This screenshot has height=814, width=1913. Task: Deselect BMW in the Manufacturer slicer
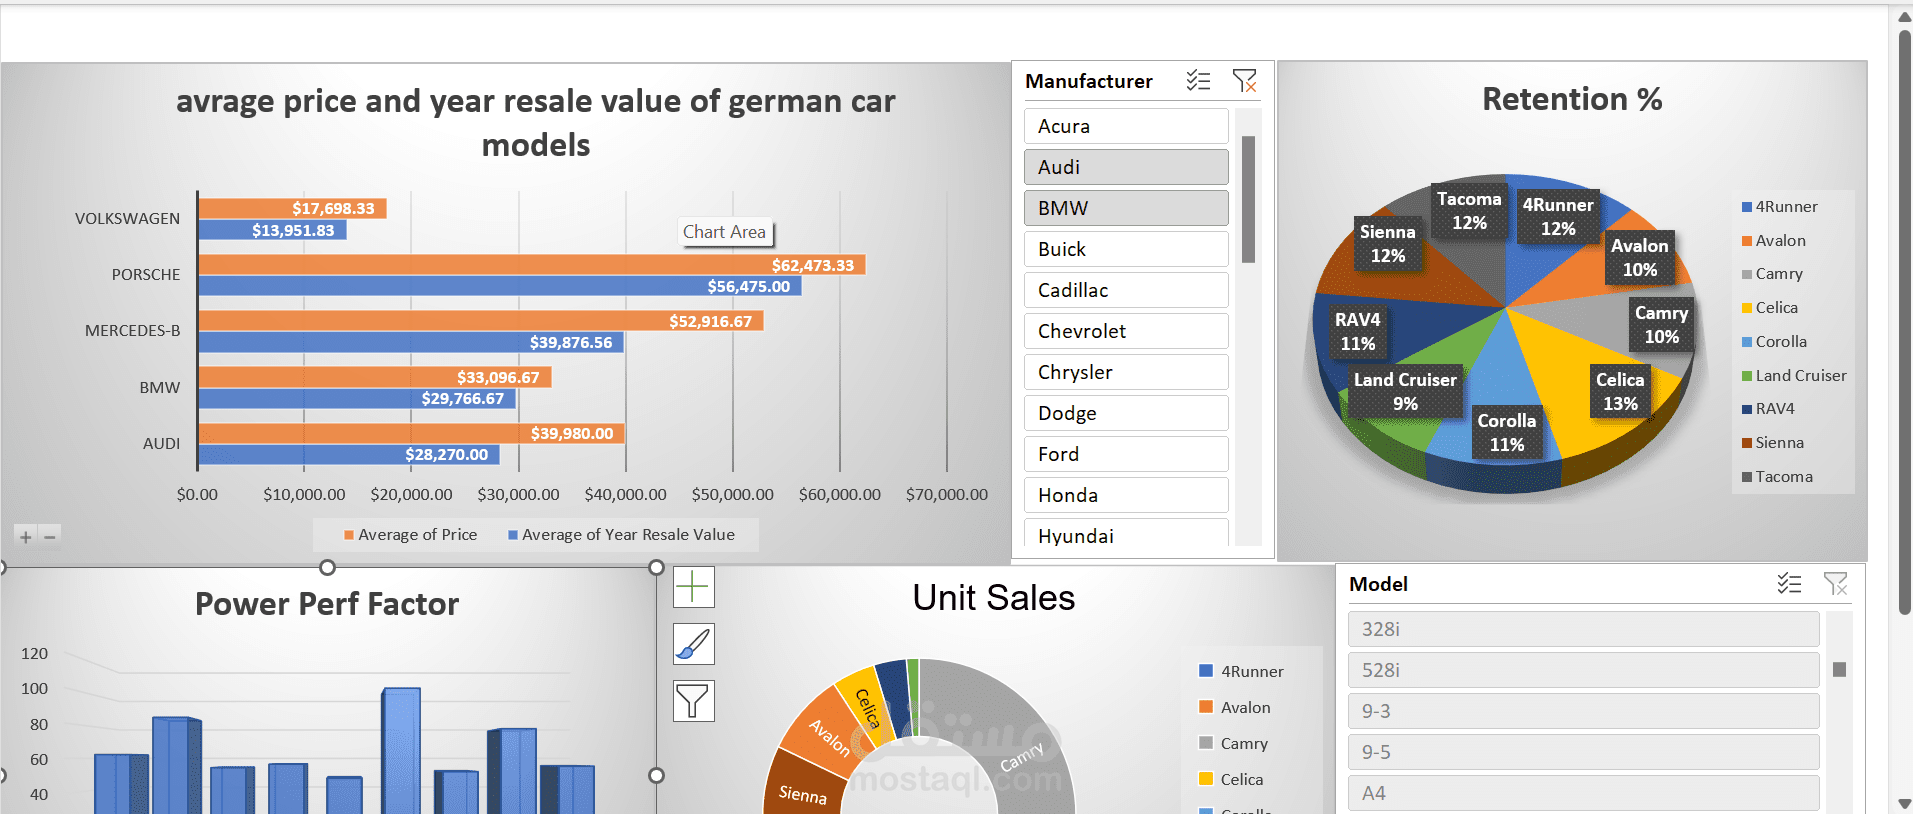pyautogui.click(x=1126, y=208)
